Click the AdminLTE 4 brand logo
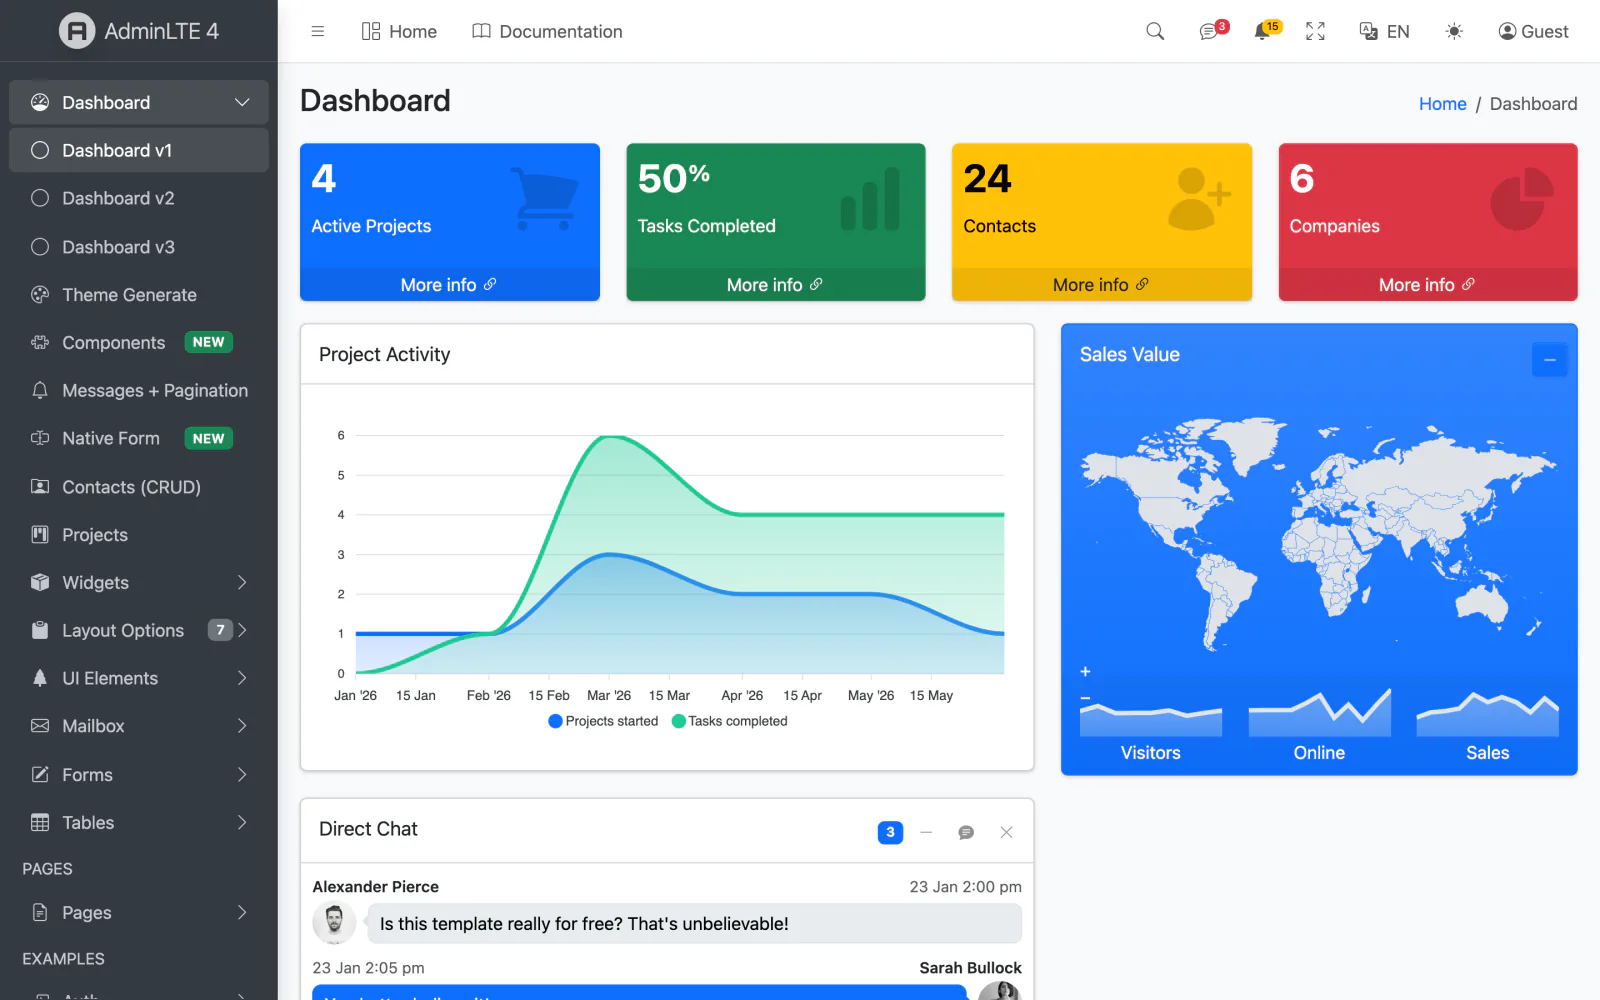 point(139,31)
